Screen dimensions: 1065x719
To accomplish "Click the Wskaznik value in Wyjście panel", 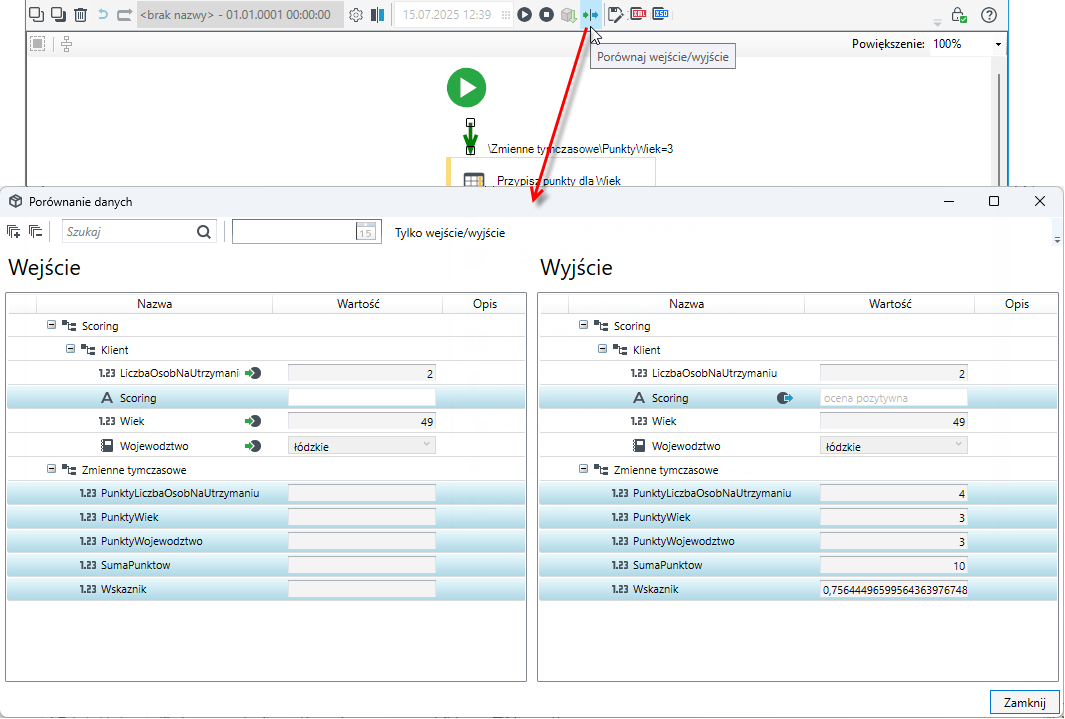I will [x=894, y=589].
